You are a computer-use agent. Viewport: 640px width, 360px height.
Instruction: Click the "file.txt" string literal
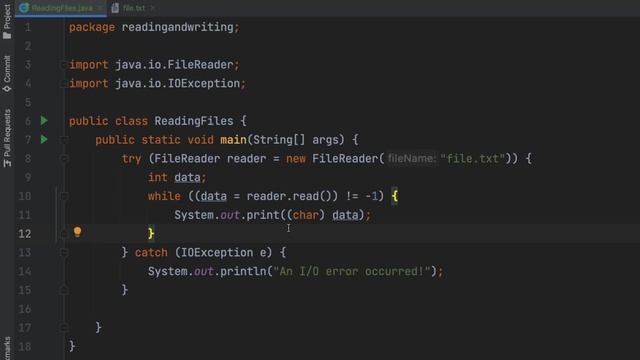pos(473,159)
